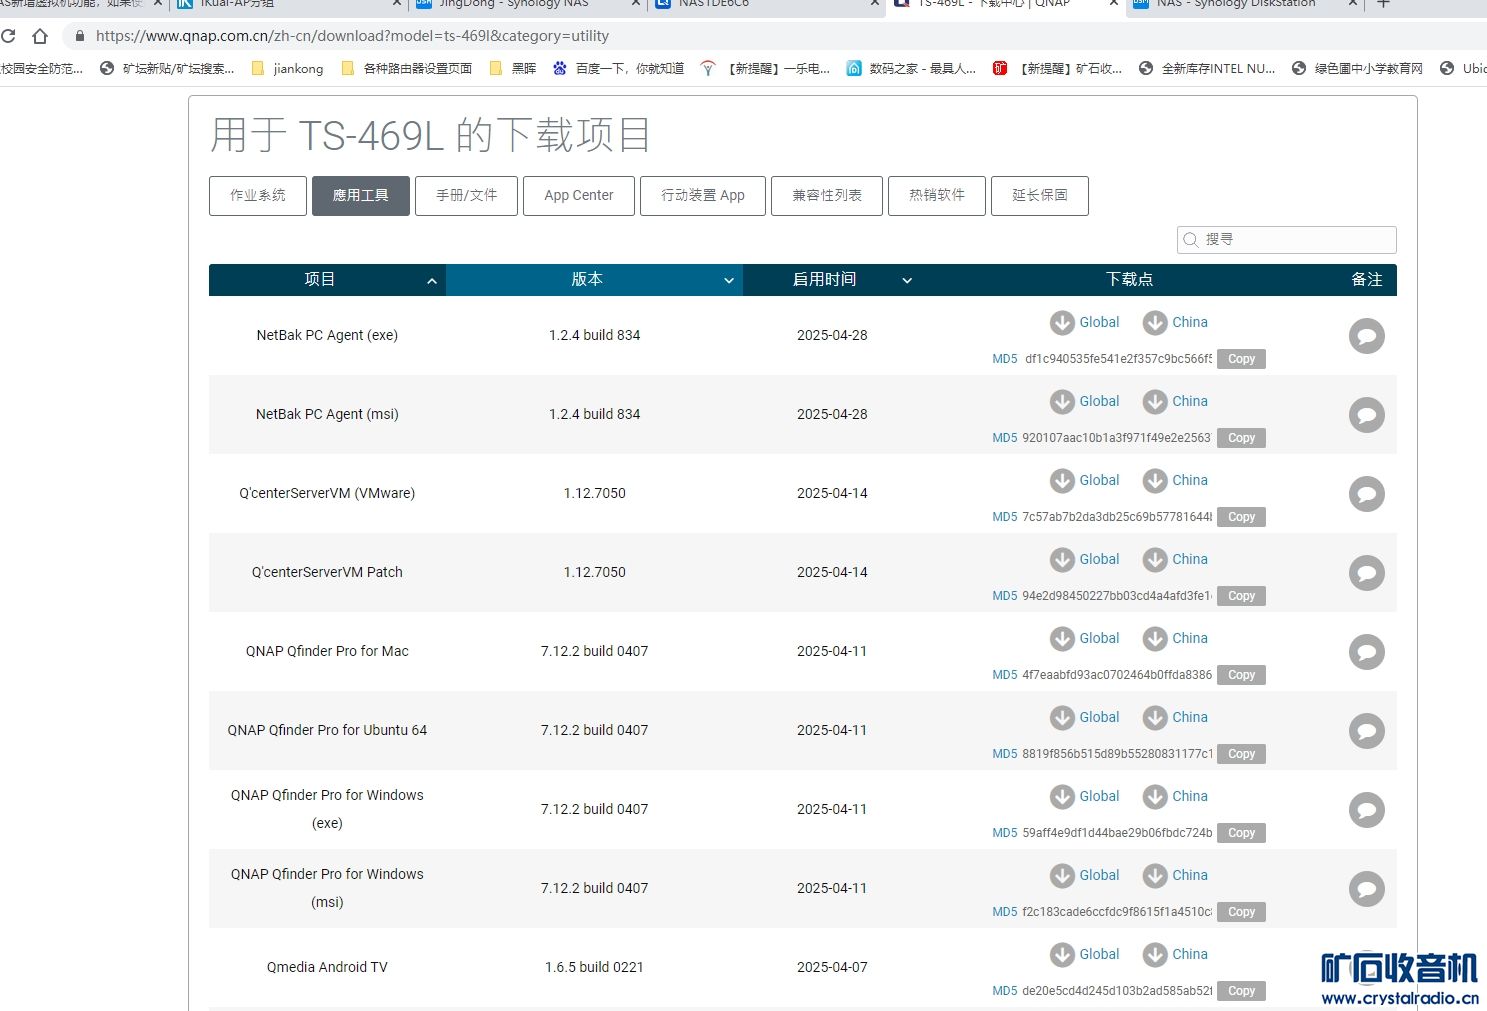Sort table by 启用时间 column arrow
The height and width of the screenshot is (1011, 1487).
coord(907,281)
